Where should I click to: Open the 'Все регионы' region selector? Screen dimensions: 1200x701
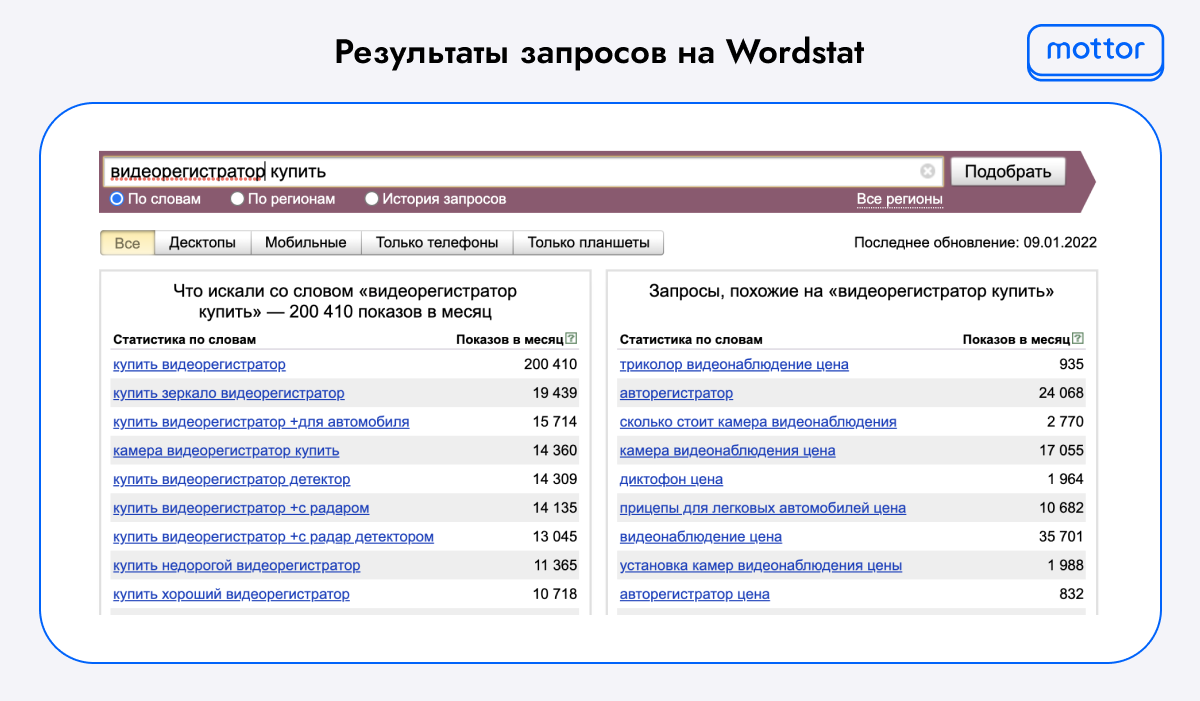tap(899, 199)
